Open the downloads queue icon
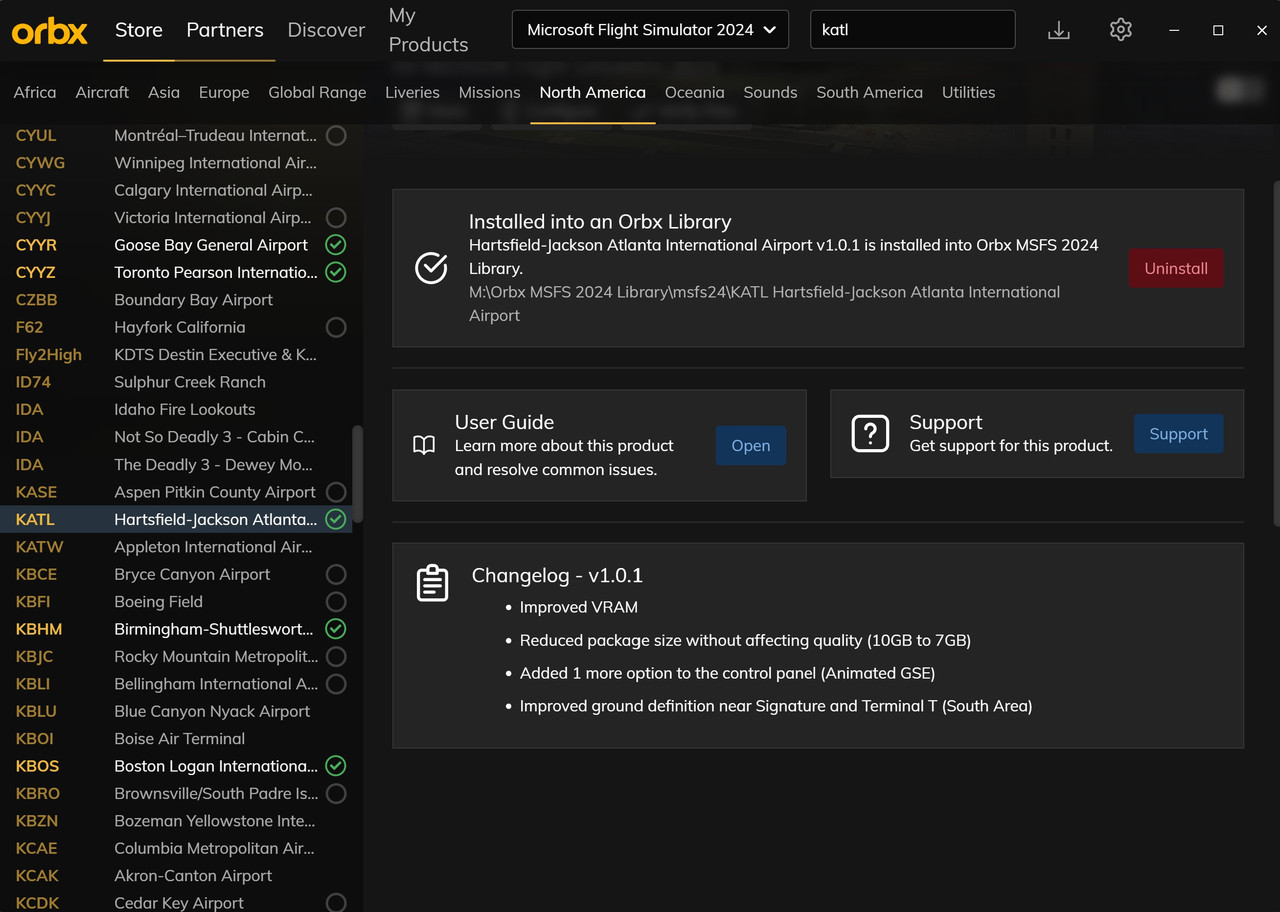 [1059, 30]
